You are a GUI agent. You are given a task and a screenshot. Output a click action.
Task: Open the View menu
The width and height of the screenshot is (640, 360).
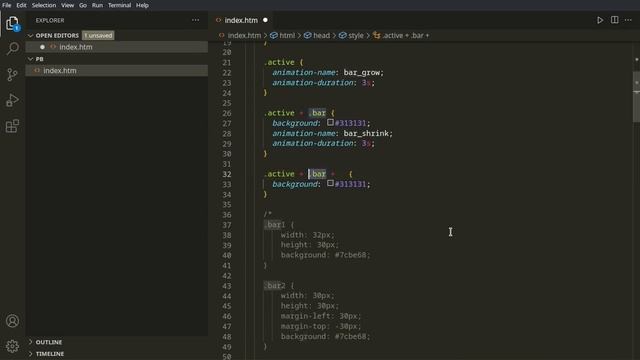pos(67,5)
